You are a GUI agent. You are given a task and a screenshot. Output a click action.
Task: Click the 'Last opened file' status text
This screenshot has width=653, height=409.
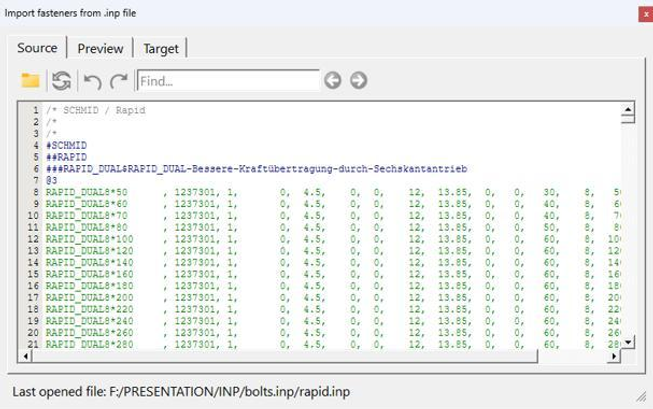pyautogui.click(x=181, y=392)
